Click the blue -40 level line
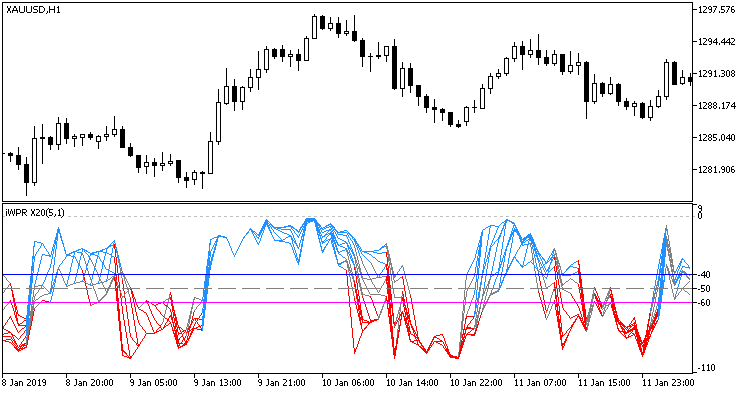This screenshot has height=394, width=750. (348, 274)
